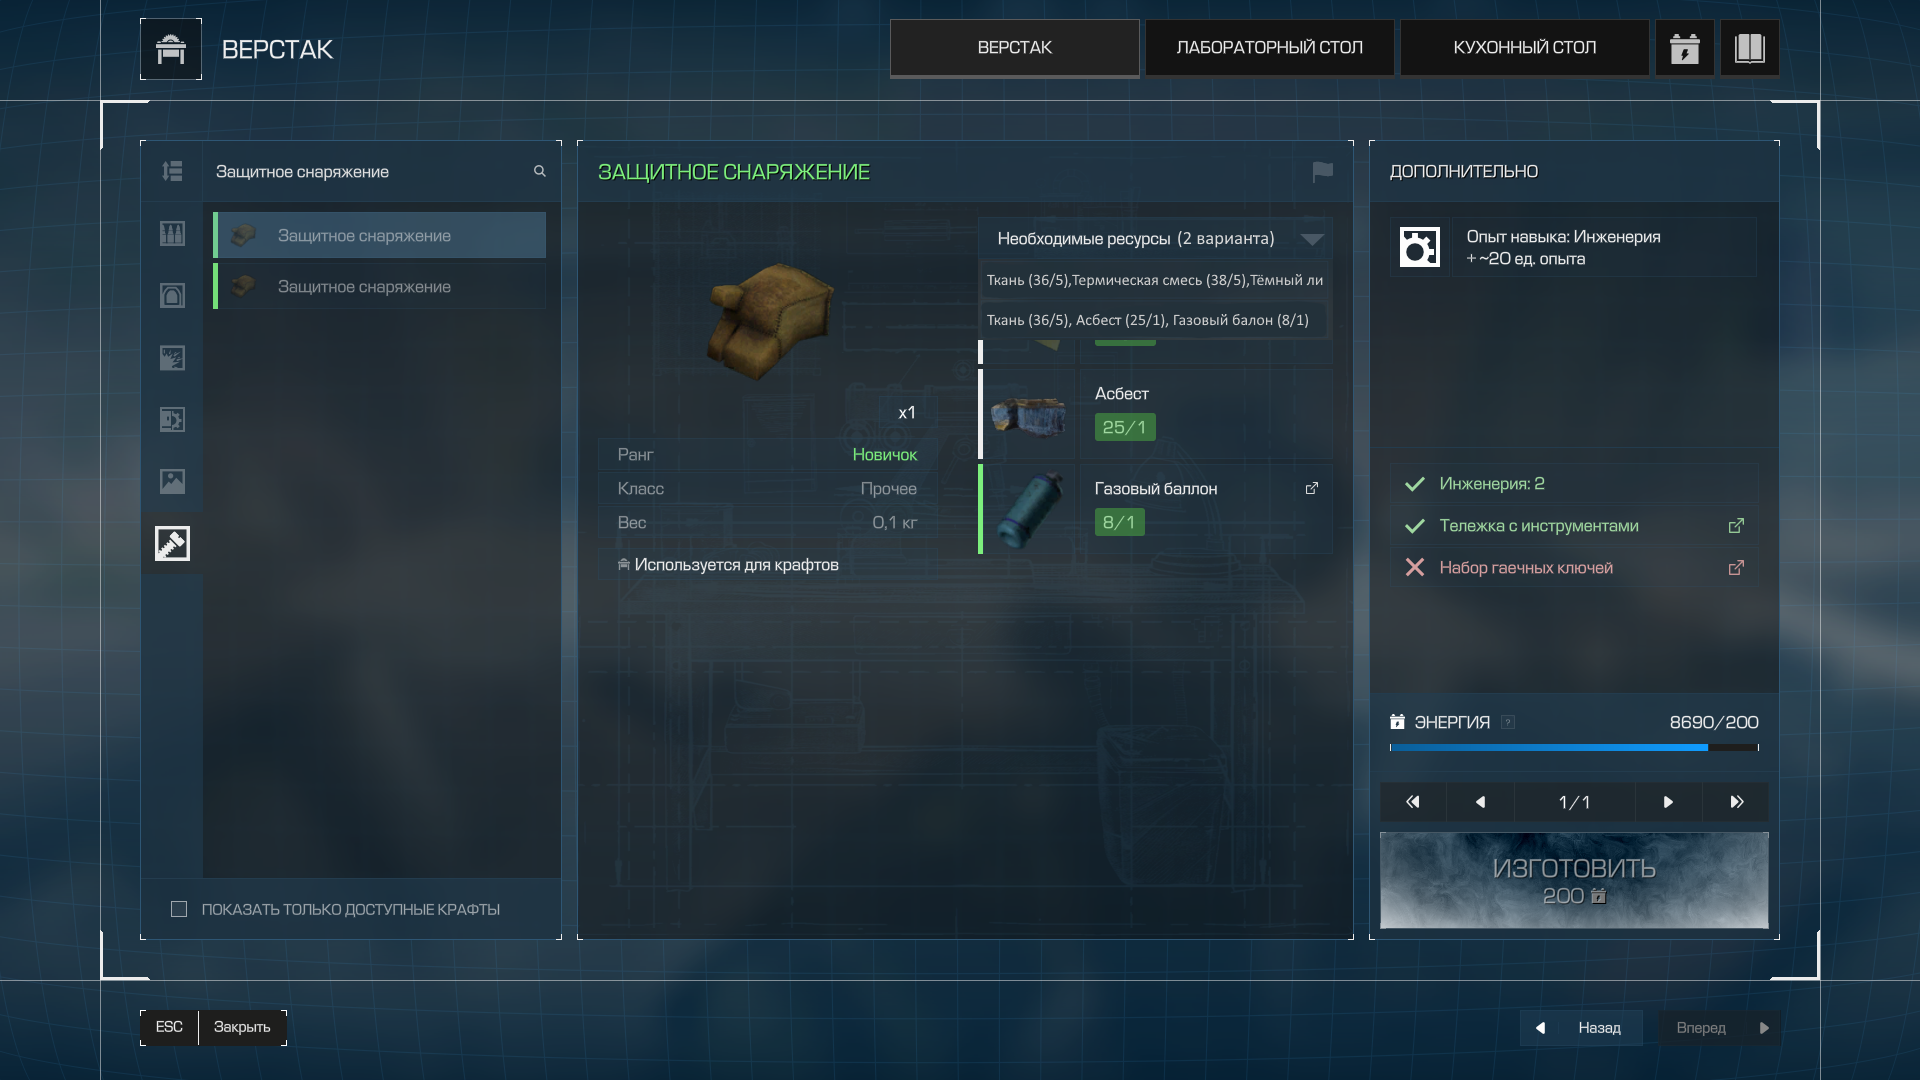Set quantity to maximum with double-right arrow
Screen dimensions: 1920x1080
1736,802
